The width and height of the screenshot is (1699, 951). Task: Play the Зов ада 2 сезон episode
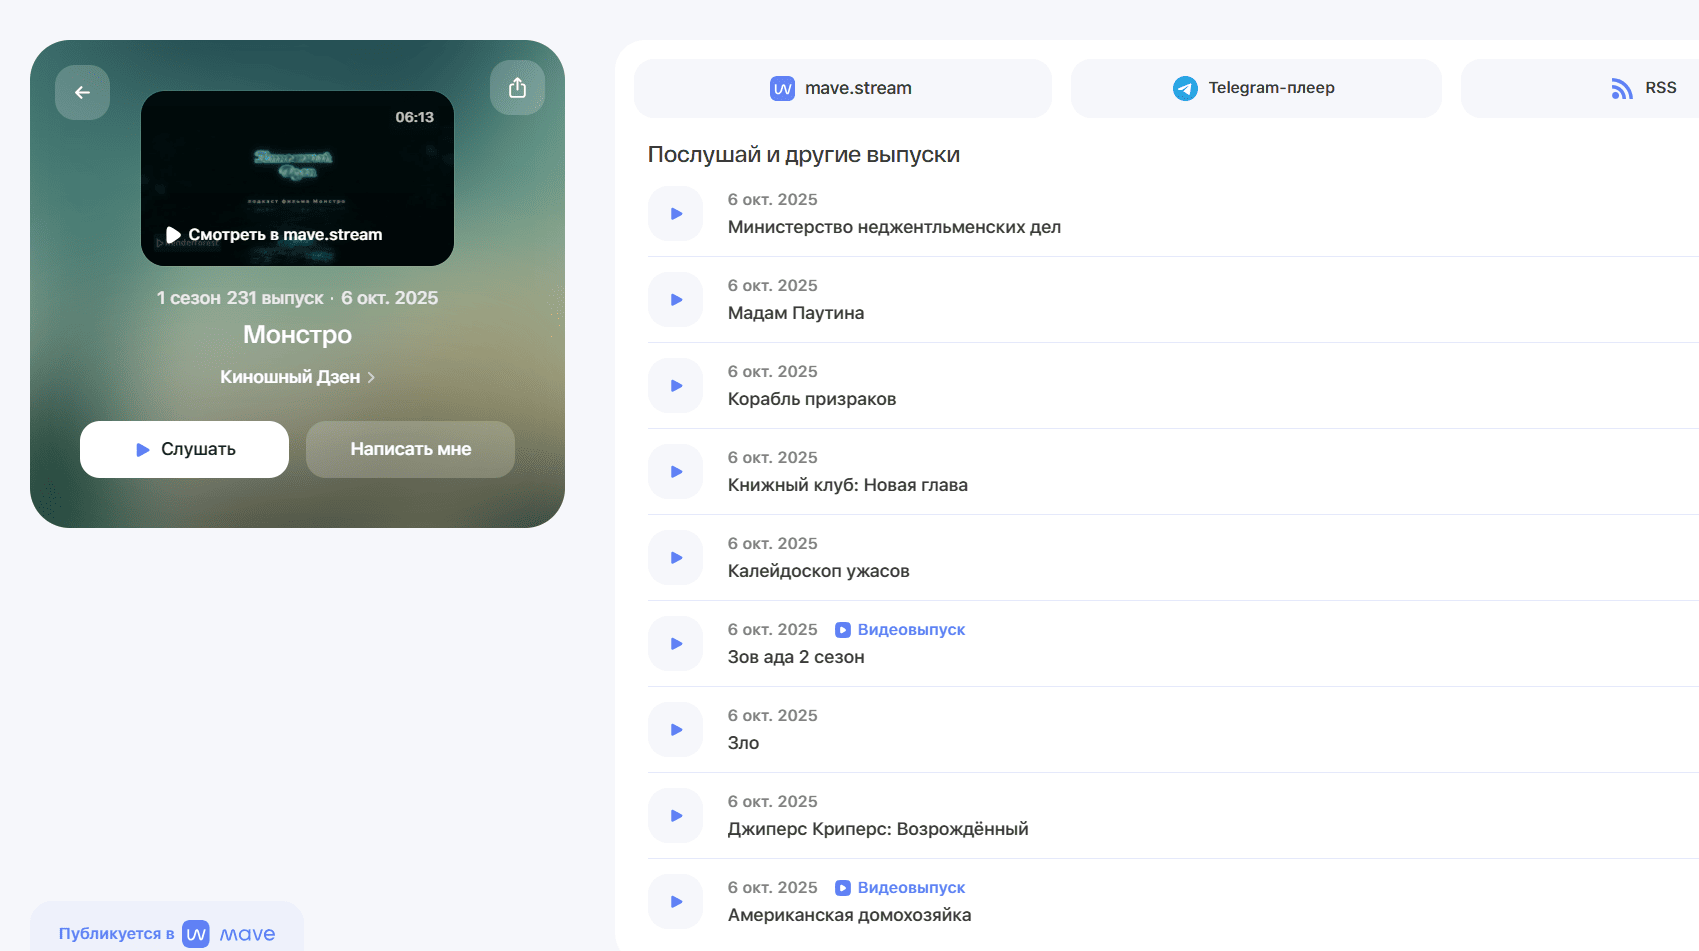click(x=676, y=644)
